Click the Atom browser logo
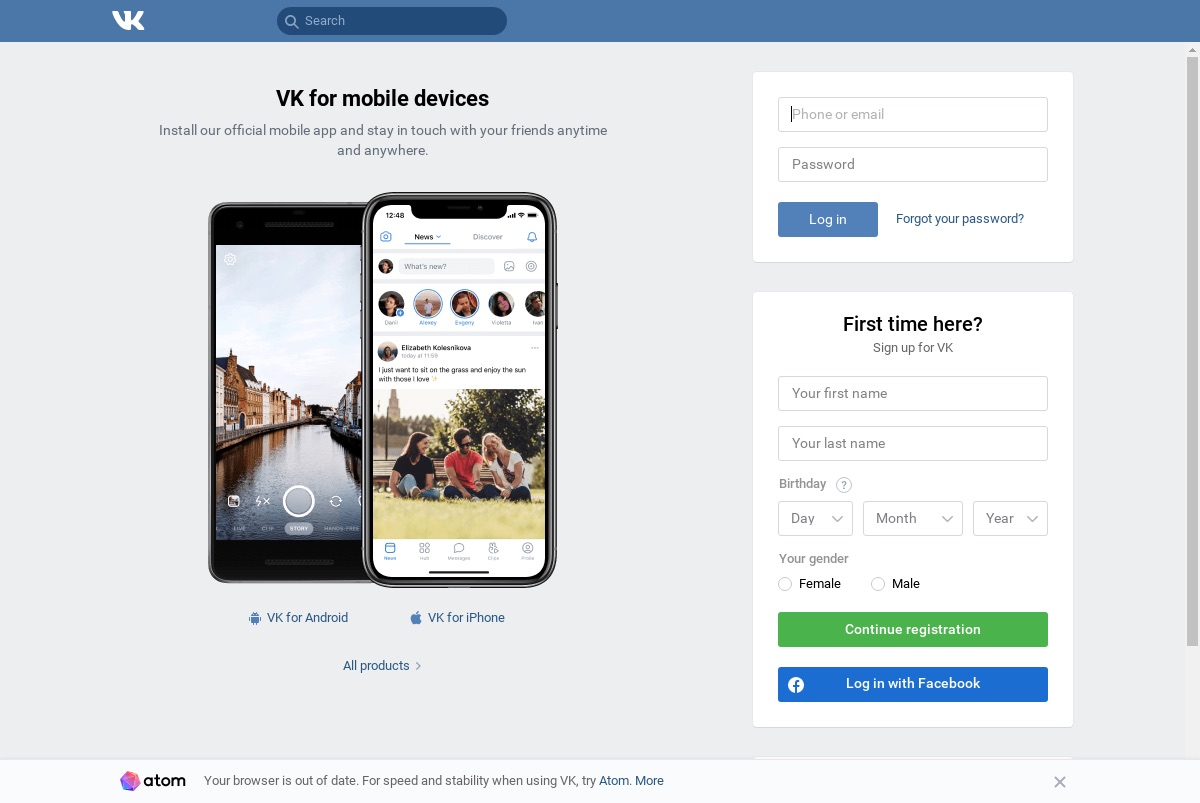Viewport: 1200px width, 803px height. [153, 781]
